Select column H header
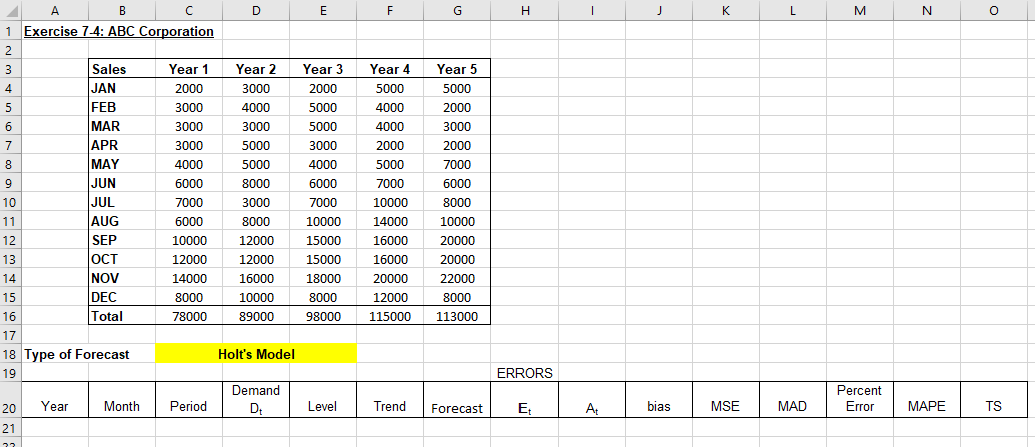The image size is (1035, 447). (524, 11)
